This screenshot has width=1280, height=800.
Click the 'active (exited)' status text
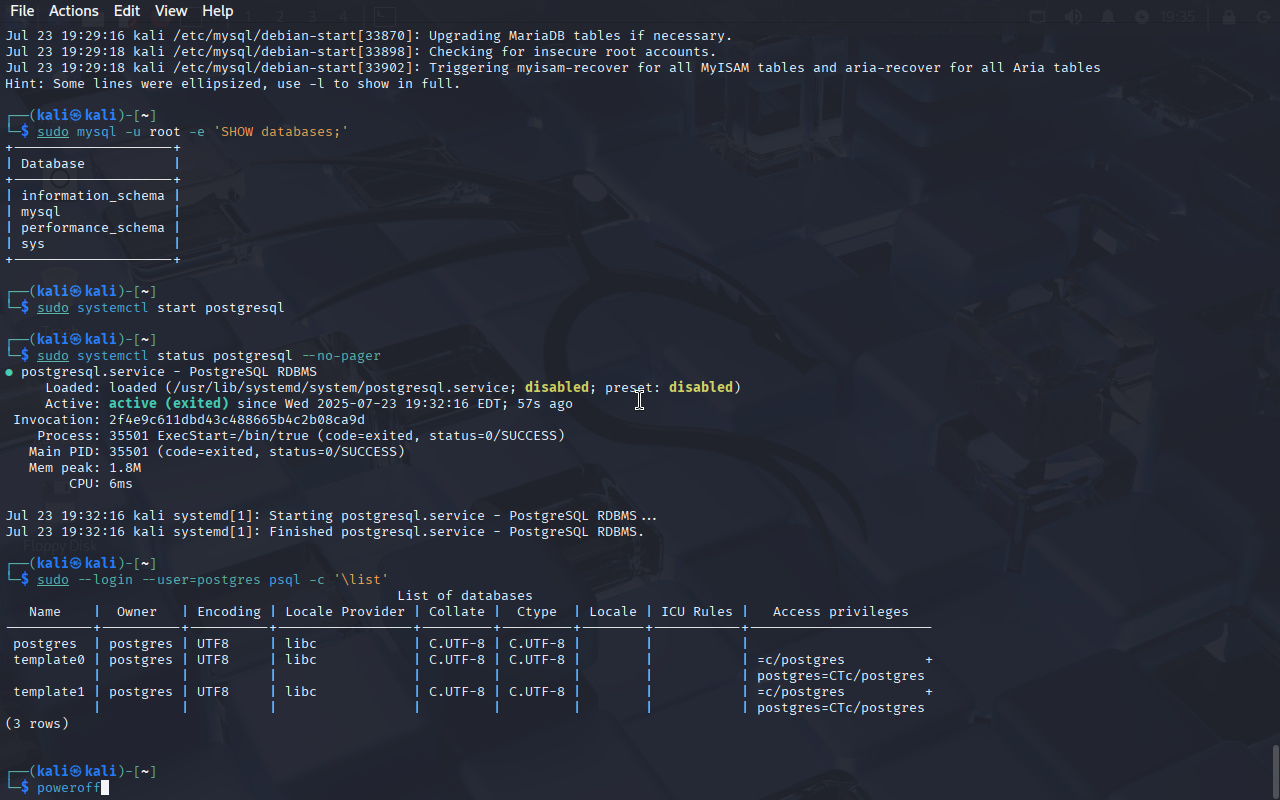(x=169, y=404)
